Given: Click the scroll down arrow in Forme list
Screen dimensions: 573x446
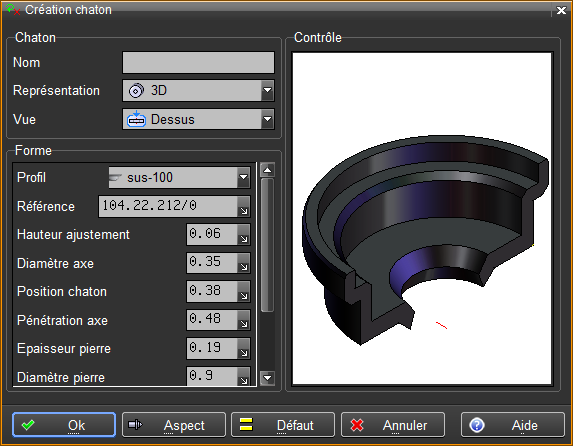Looking at the screenshot, I should (x=267, y=378).
